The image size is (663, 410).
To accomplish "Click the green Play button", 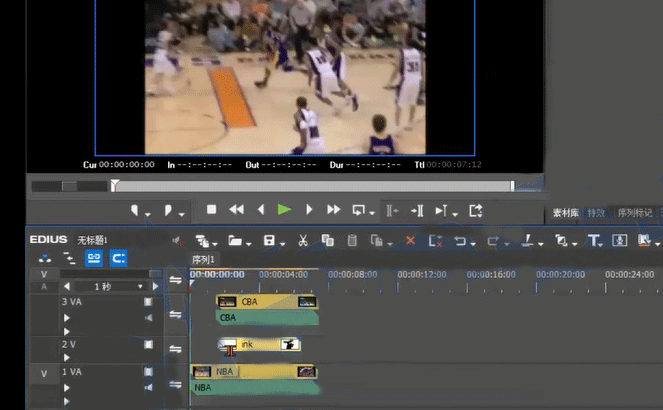I will (x=284, y=210).
